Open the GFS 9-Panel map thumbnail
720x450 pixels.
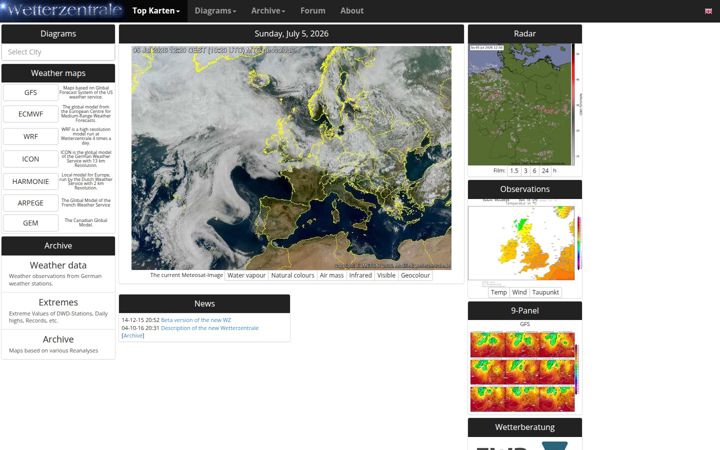click(523, 371)
